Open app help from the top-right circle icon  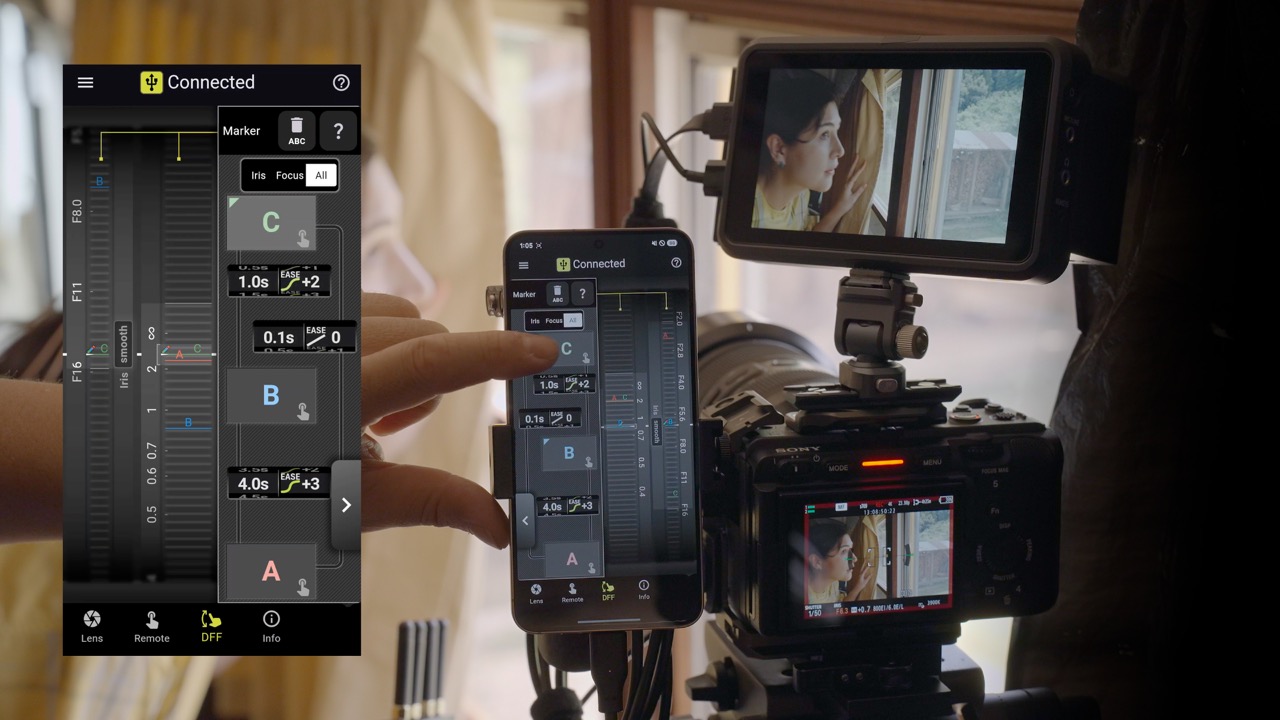pos(341,83)
